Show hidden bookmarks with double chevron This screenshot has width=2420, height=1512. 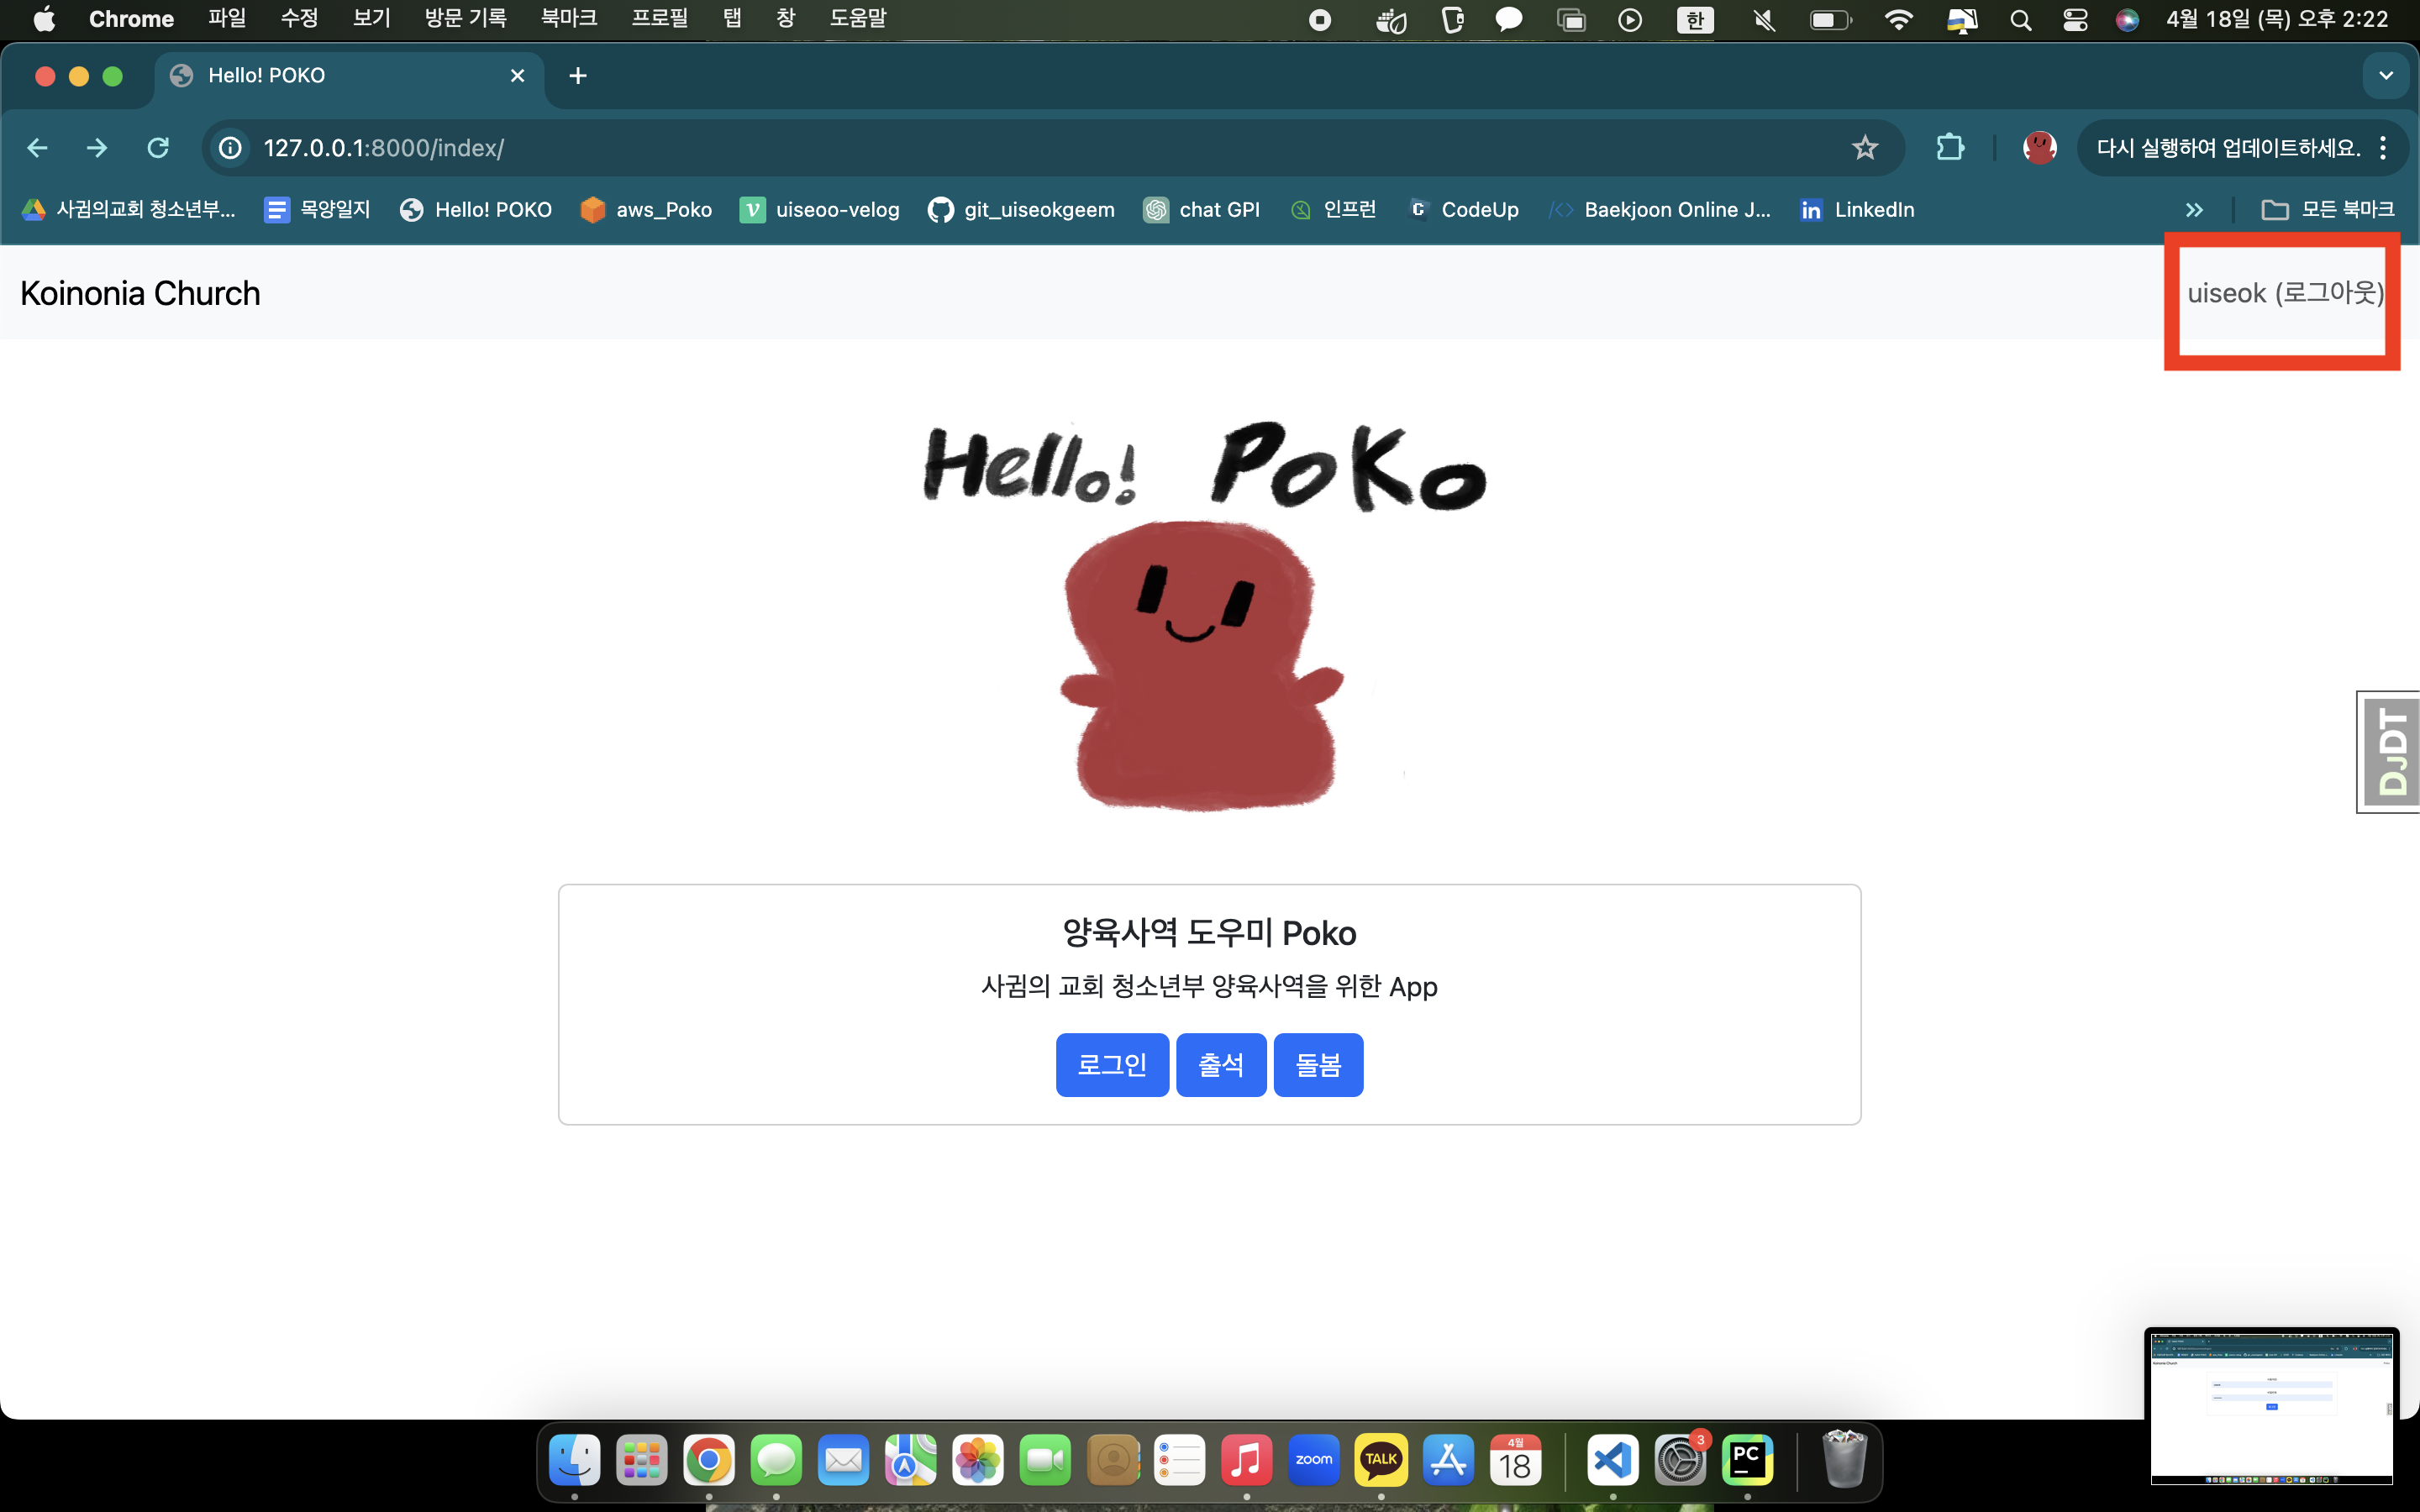(2194, 210)
